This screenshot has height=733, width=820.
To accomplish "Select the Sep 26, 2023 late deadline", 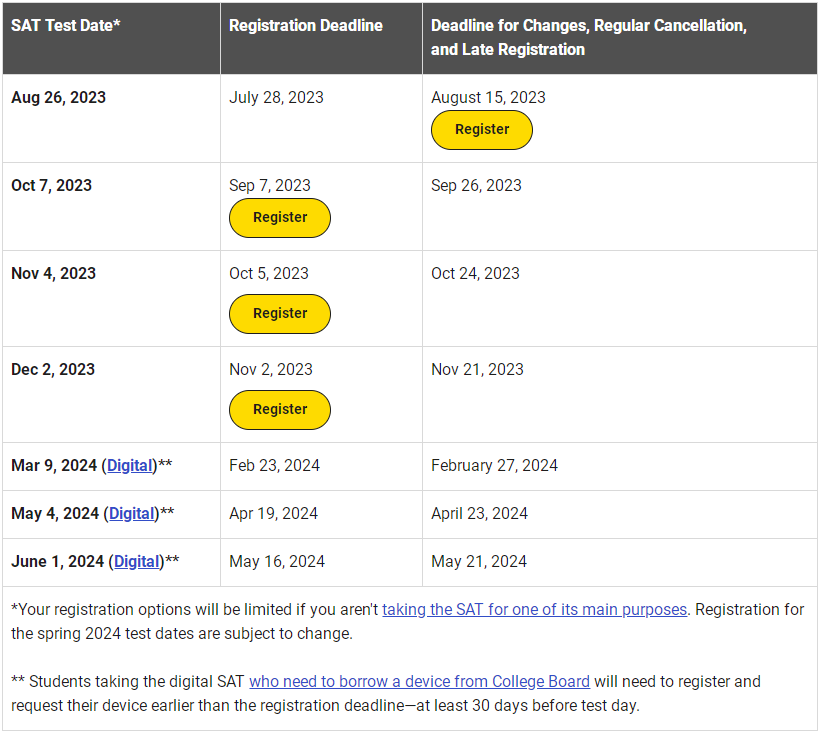I will 476,186.
